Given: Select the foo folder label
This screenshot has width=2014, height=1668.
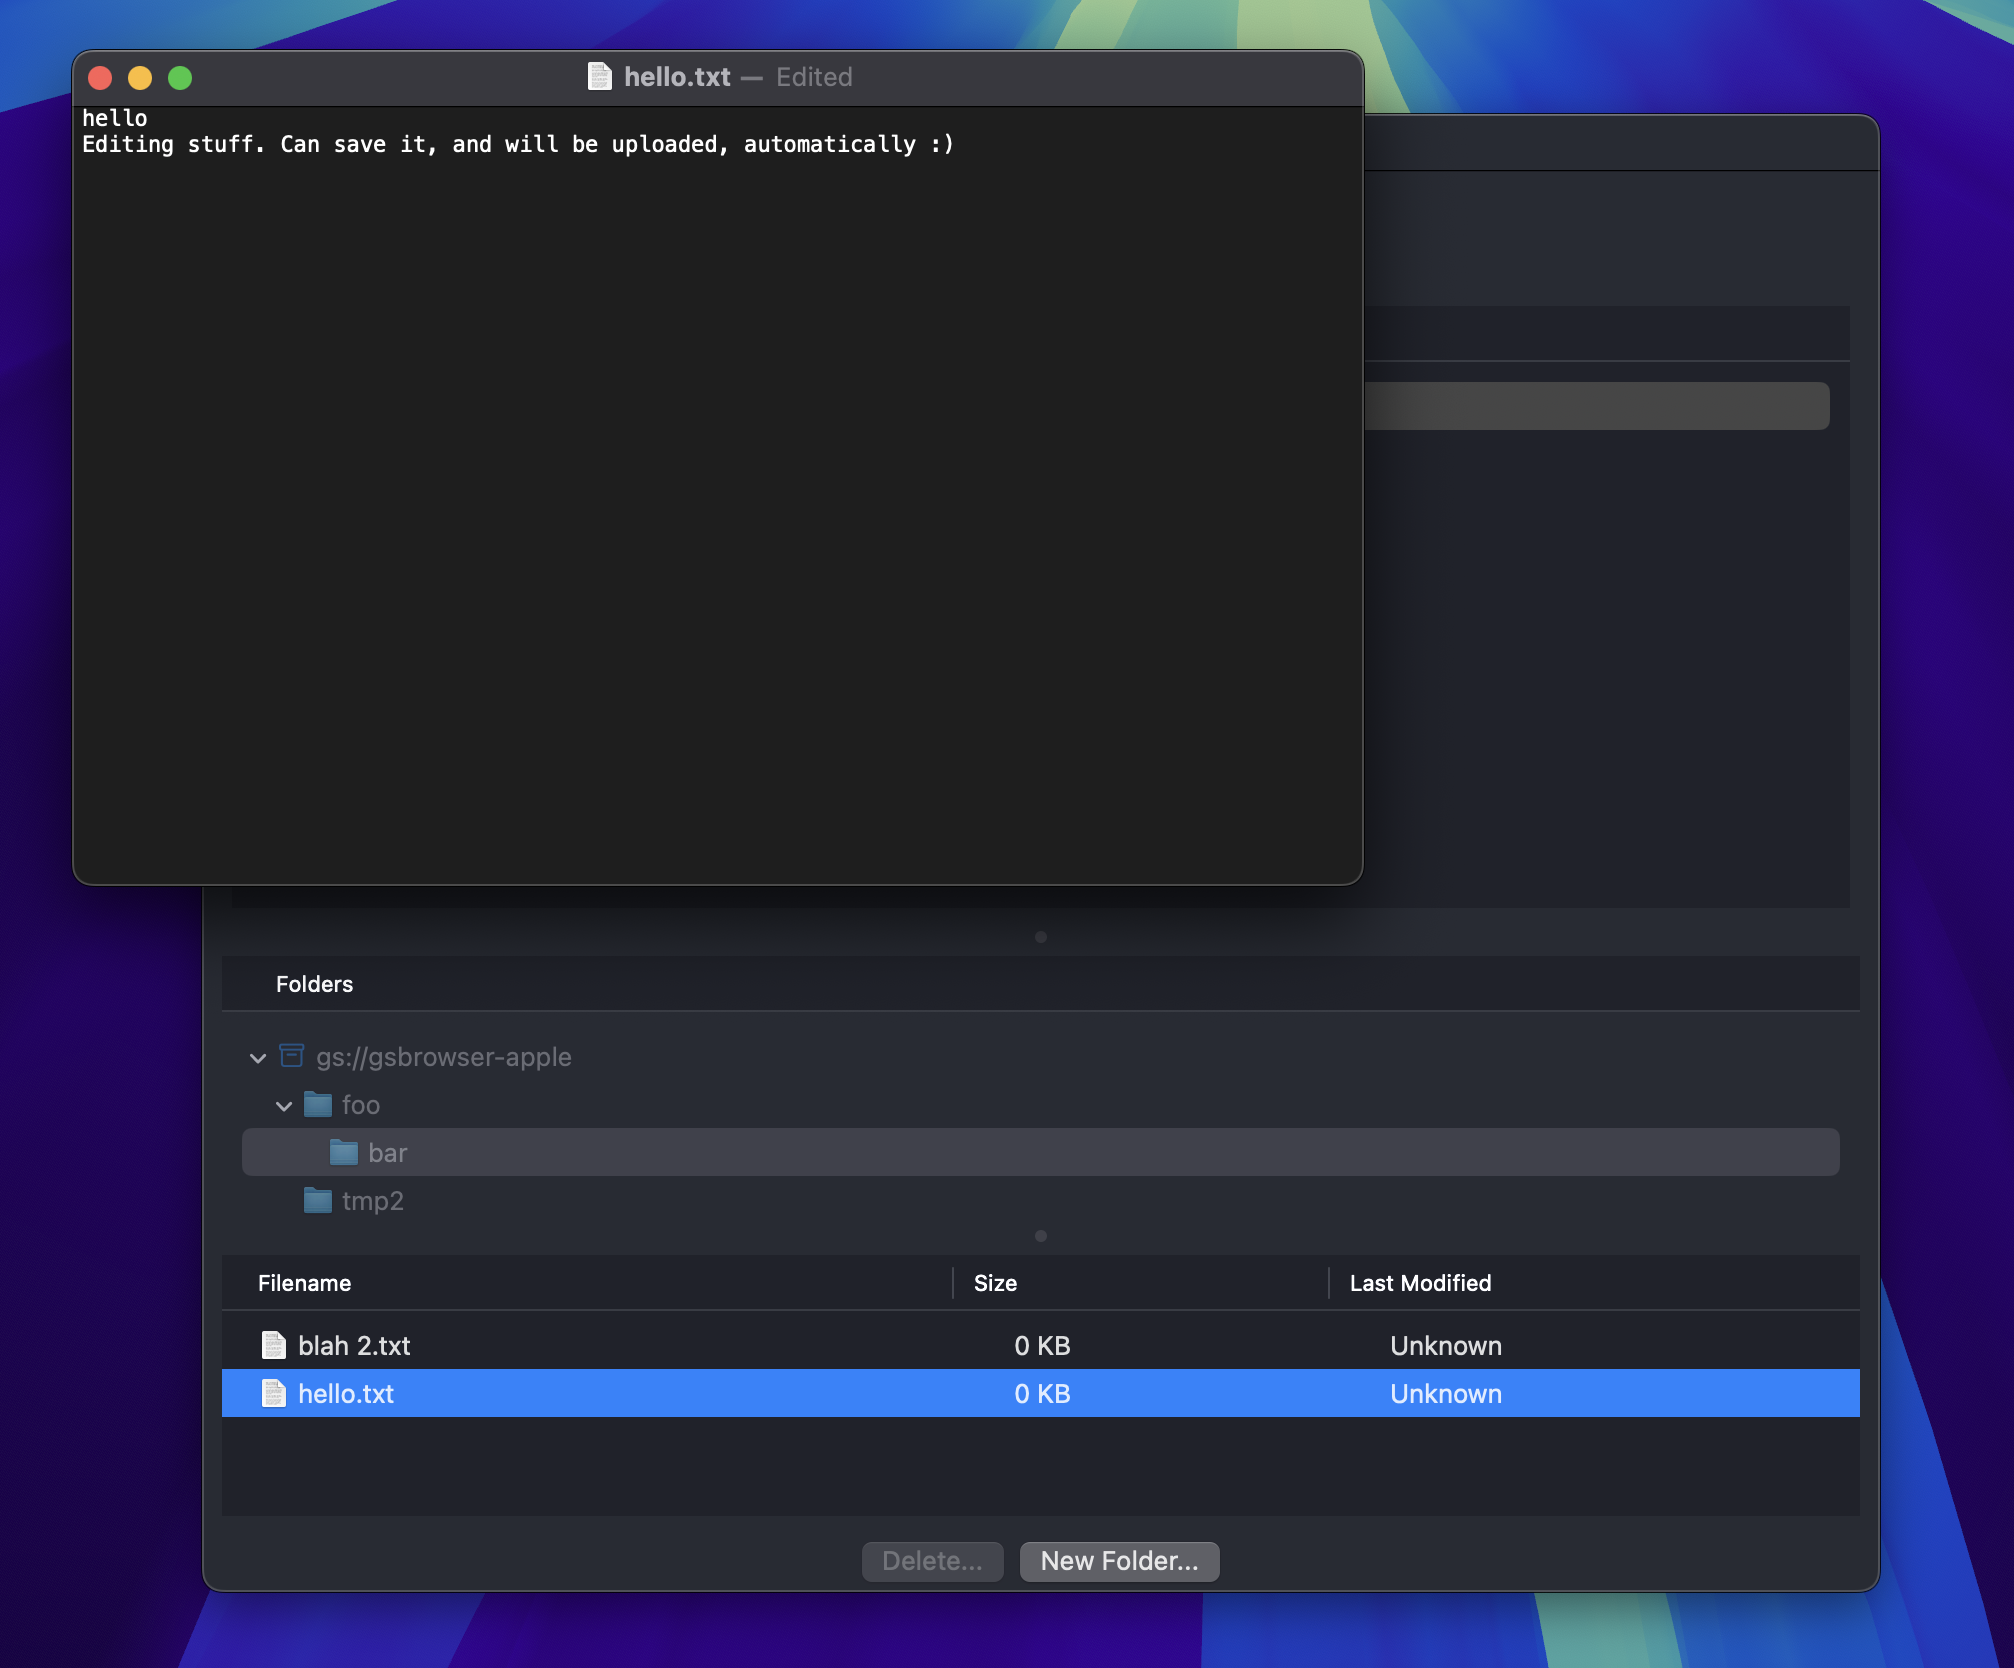Looking at the screenshot, I should [360, 1104].
